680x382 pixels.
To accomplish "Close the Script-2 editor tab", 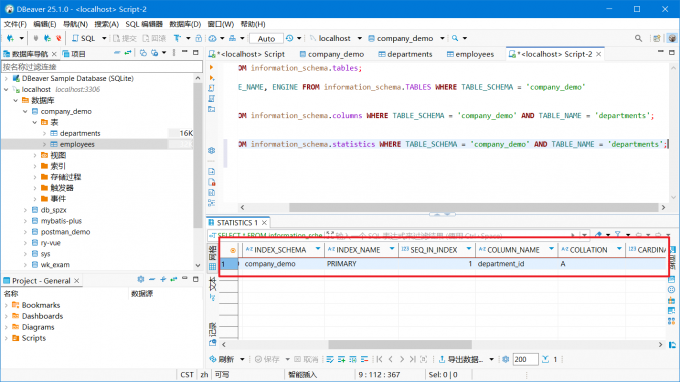I will tap(599, 54).
